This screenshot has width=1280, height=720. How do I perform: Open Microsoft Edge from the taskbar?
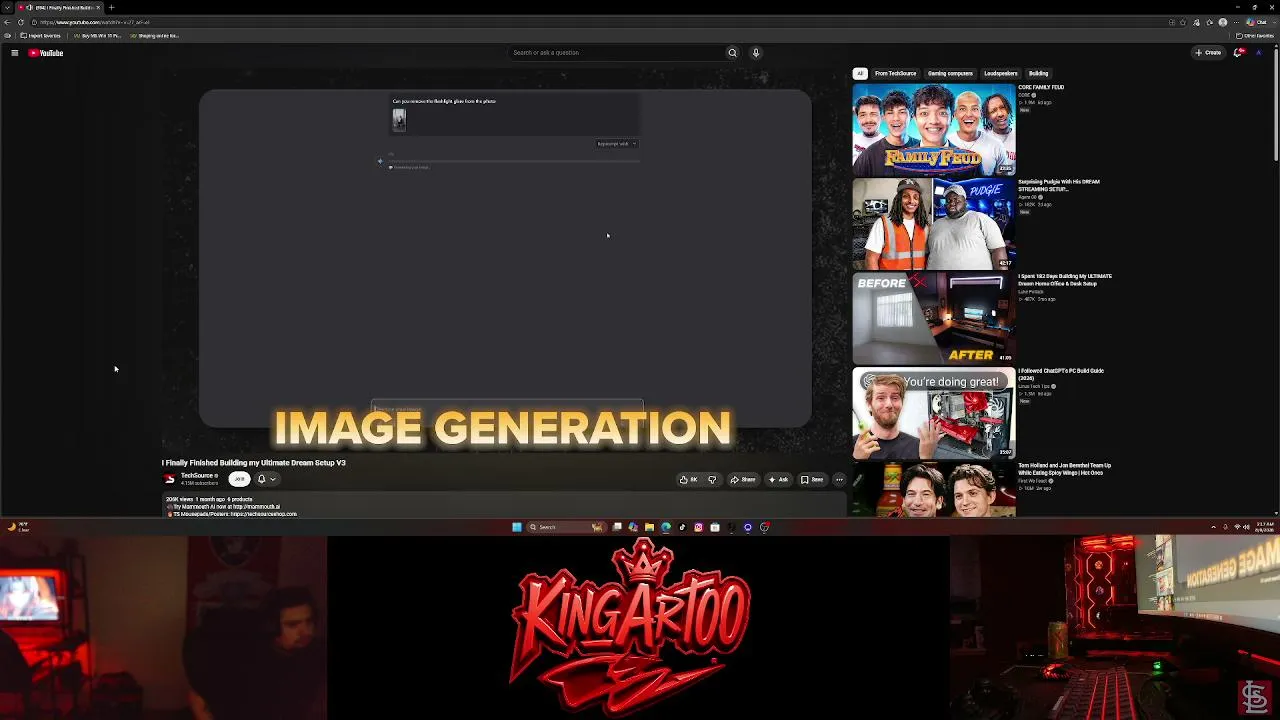[x=666, y=527]
